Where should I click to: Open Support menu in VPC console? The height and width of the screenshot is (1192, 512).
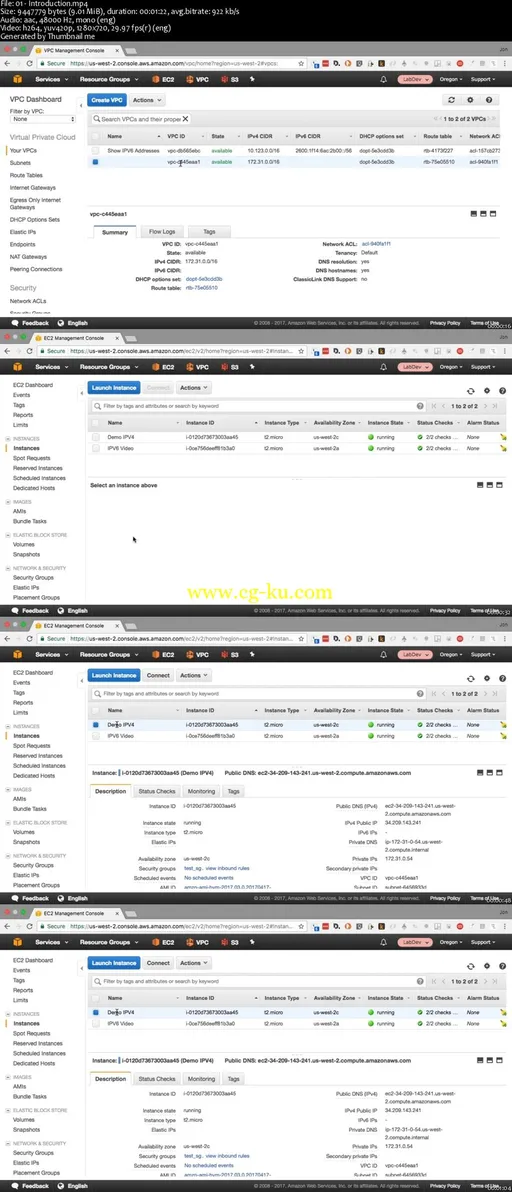pyautogui.click(x=482, y=79)
